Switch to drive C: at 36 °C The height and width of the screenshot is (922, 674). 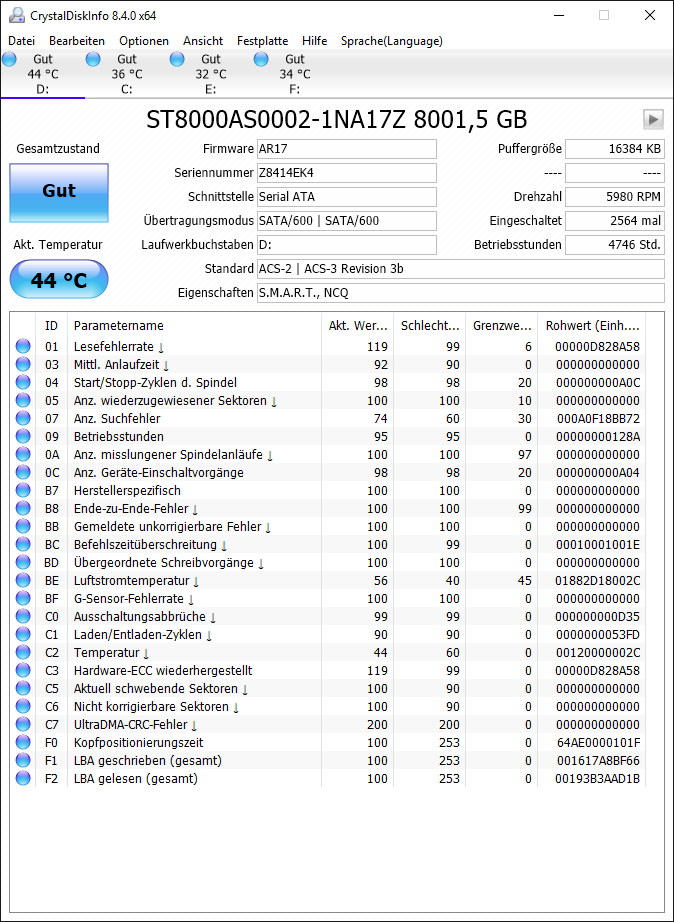pyautogui.click(x=127, y=74)
